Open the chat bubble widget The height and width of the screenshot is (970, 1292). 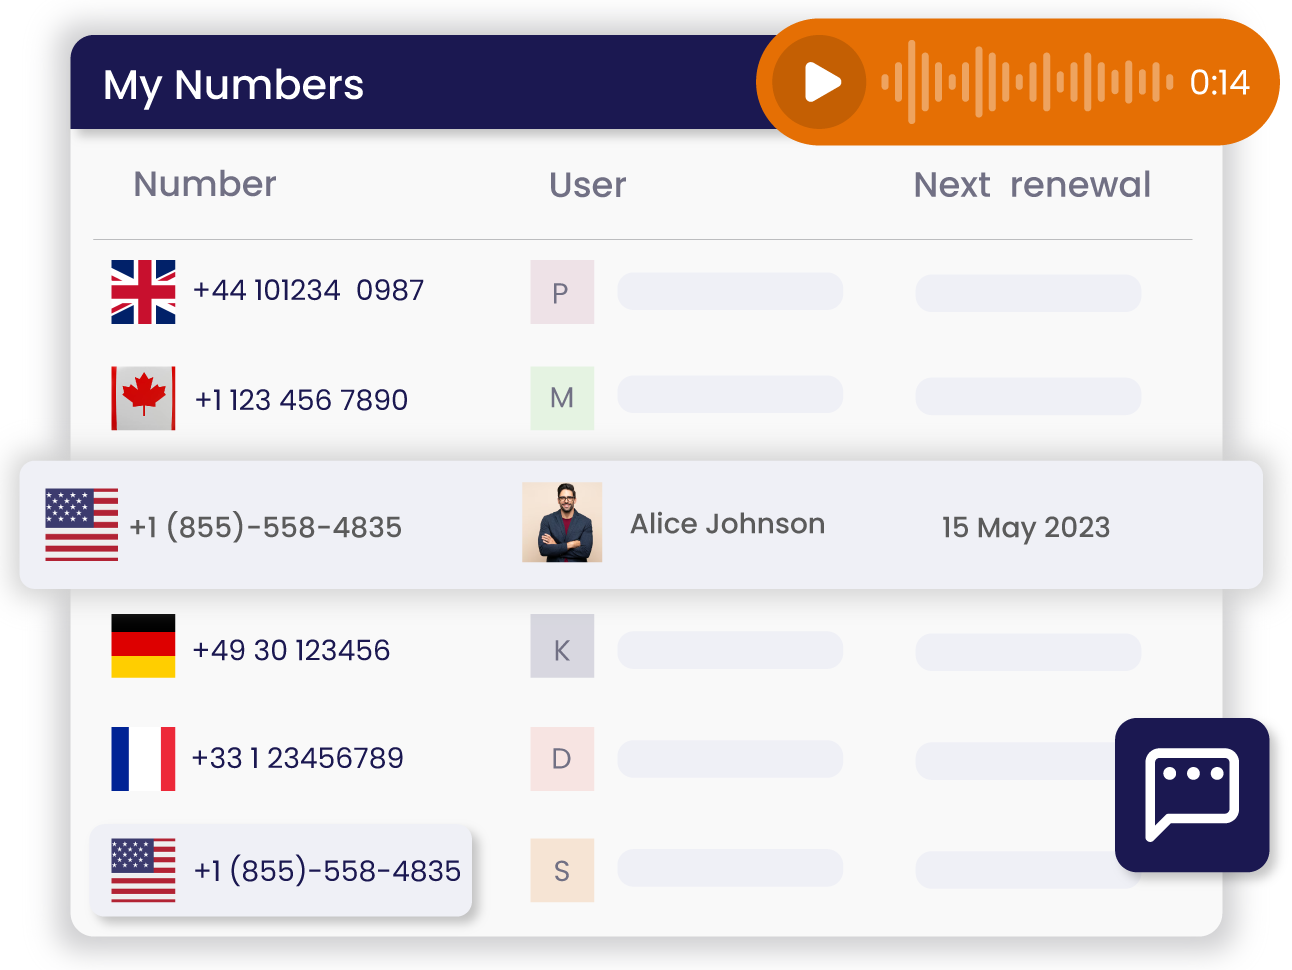(1192, 794)
